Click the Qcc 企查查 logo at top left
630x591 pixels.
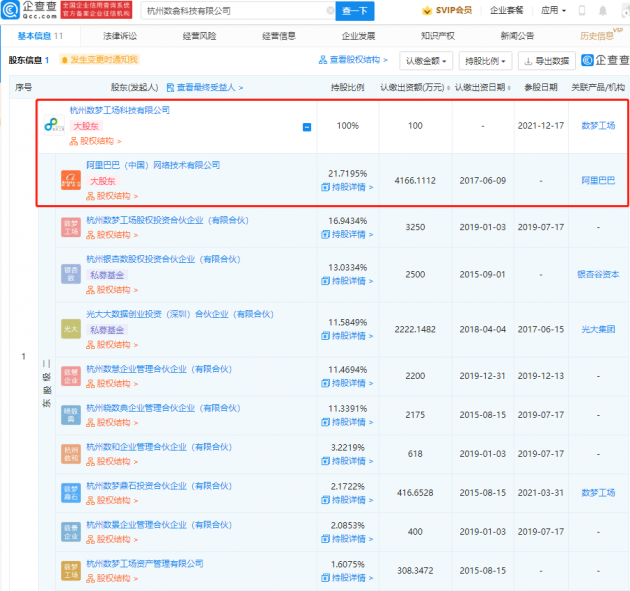[x=28, y=11]
